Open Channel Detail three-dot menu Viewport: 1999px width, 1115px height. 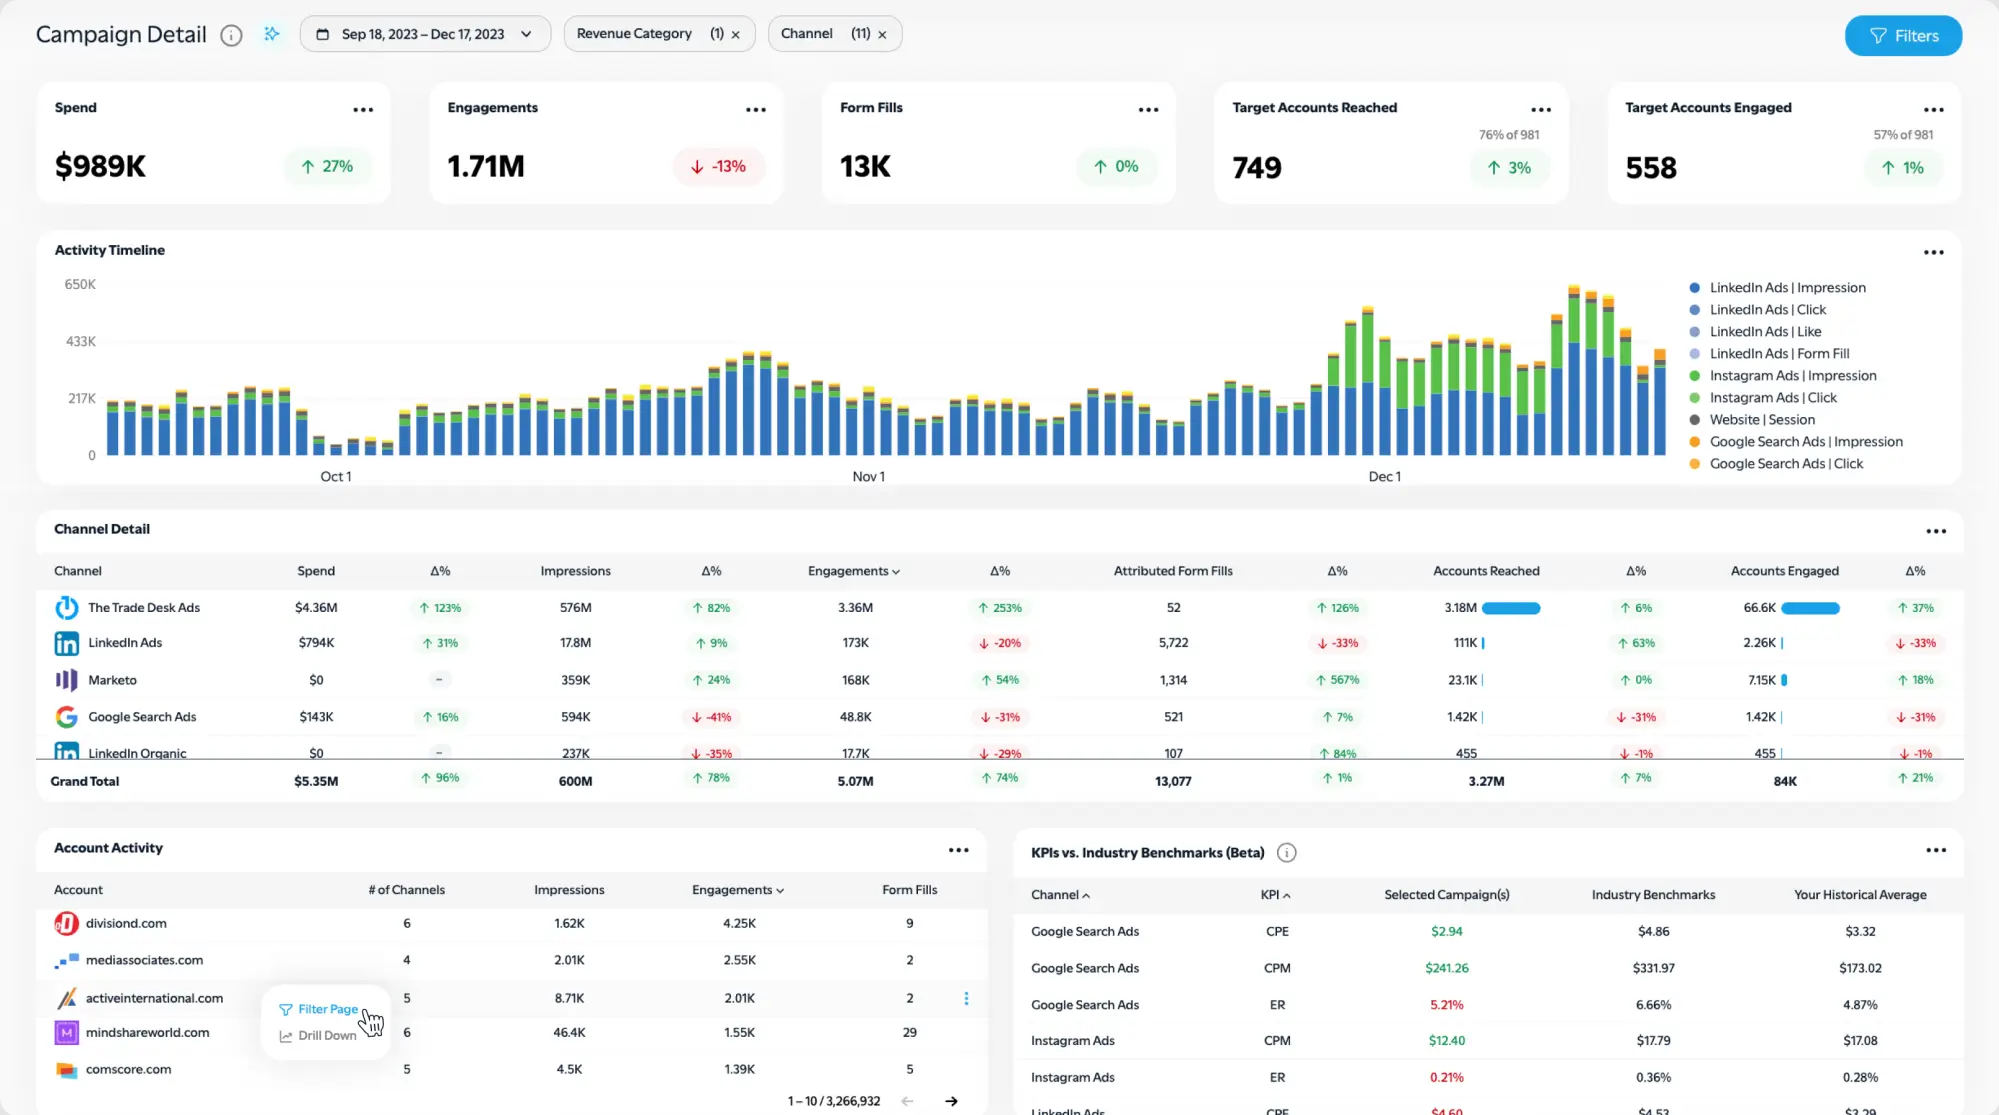click(x=1935, y=531)
